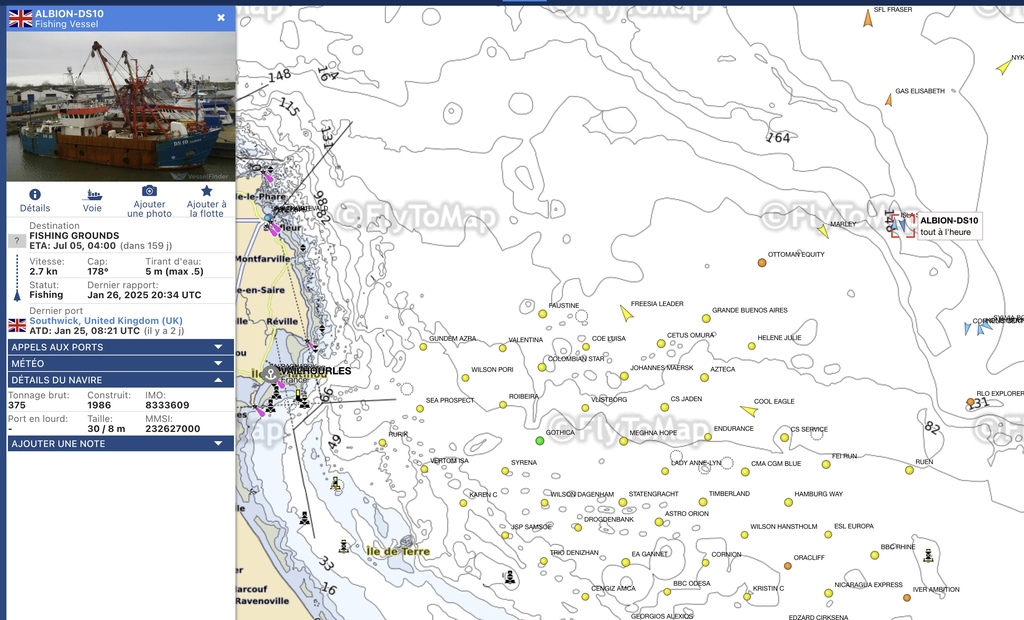The width and height of the screenshot is (1024, 620).
Task: Select the green GOTHICA vessel marker
Action: pyautogui.click(x=539, y=441)
